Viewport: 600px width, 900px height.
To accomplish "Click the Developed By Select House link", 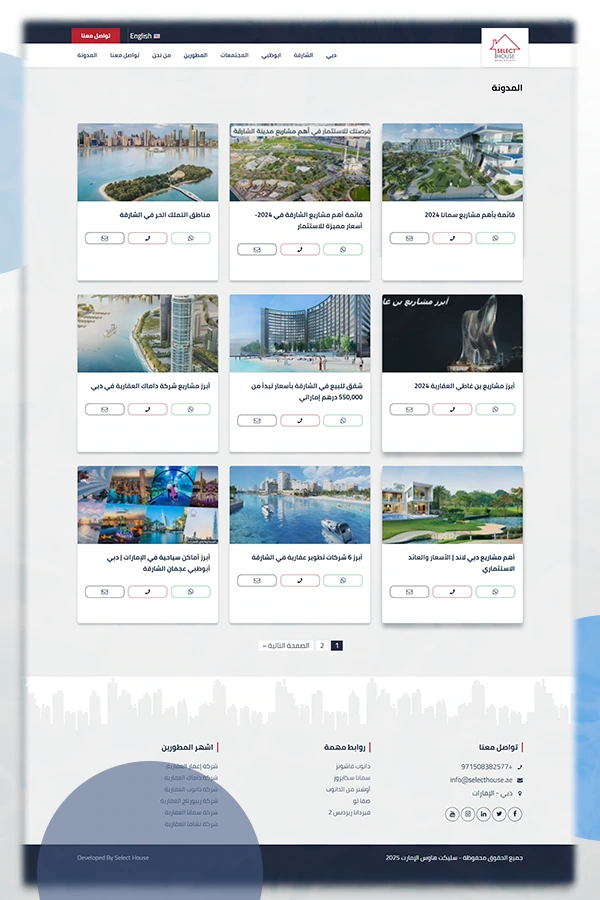I will click(113, 858).
